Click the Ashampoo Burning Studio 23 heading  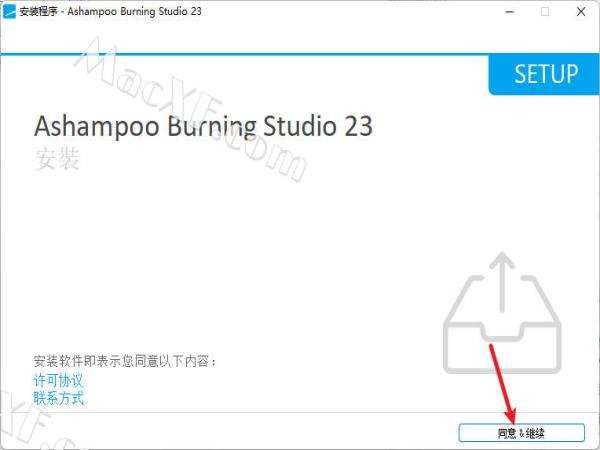[x=203, y=126]
